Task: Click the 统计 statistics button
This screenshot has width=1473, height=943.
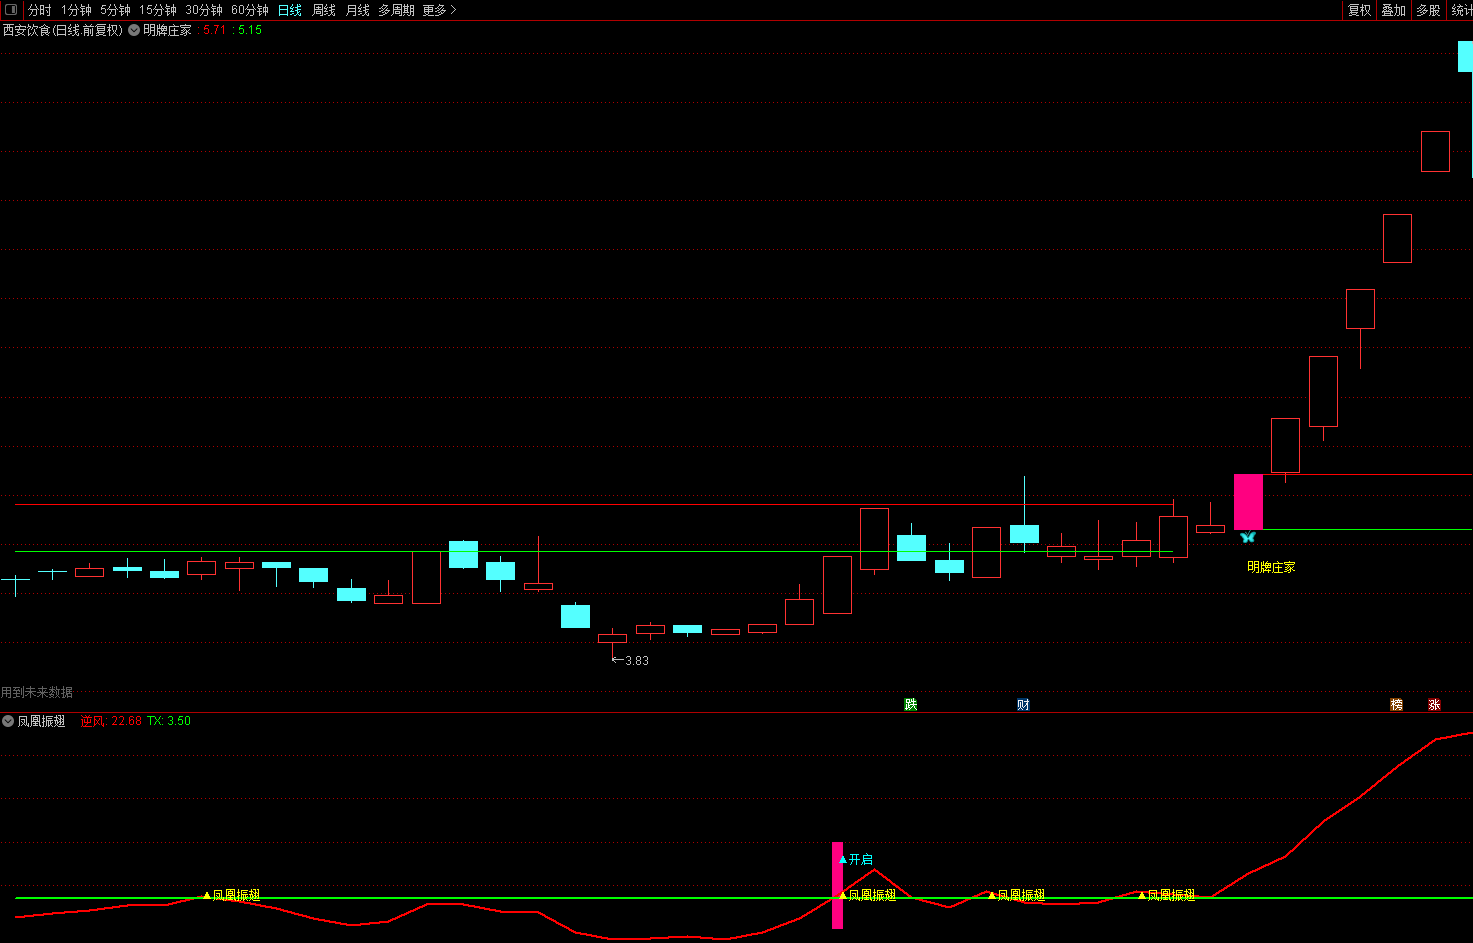Action: click(1461, 10)
